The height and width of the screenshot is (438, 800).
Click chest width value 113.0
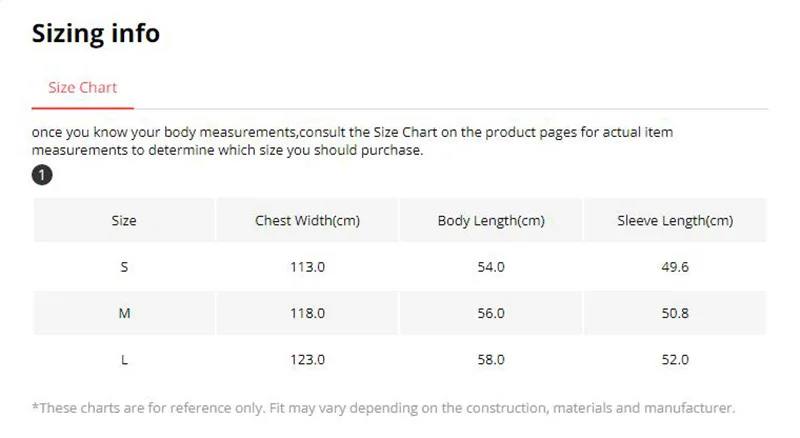click(x=308, y=267)
